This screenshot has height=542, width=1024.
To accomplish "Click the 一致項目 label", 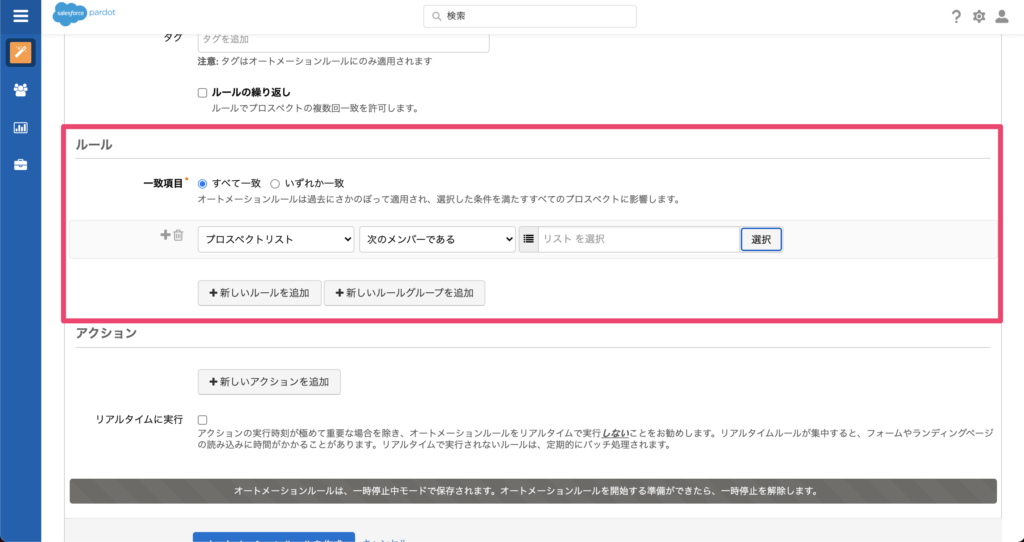I will pos(163,184).
